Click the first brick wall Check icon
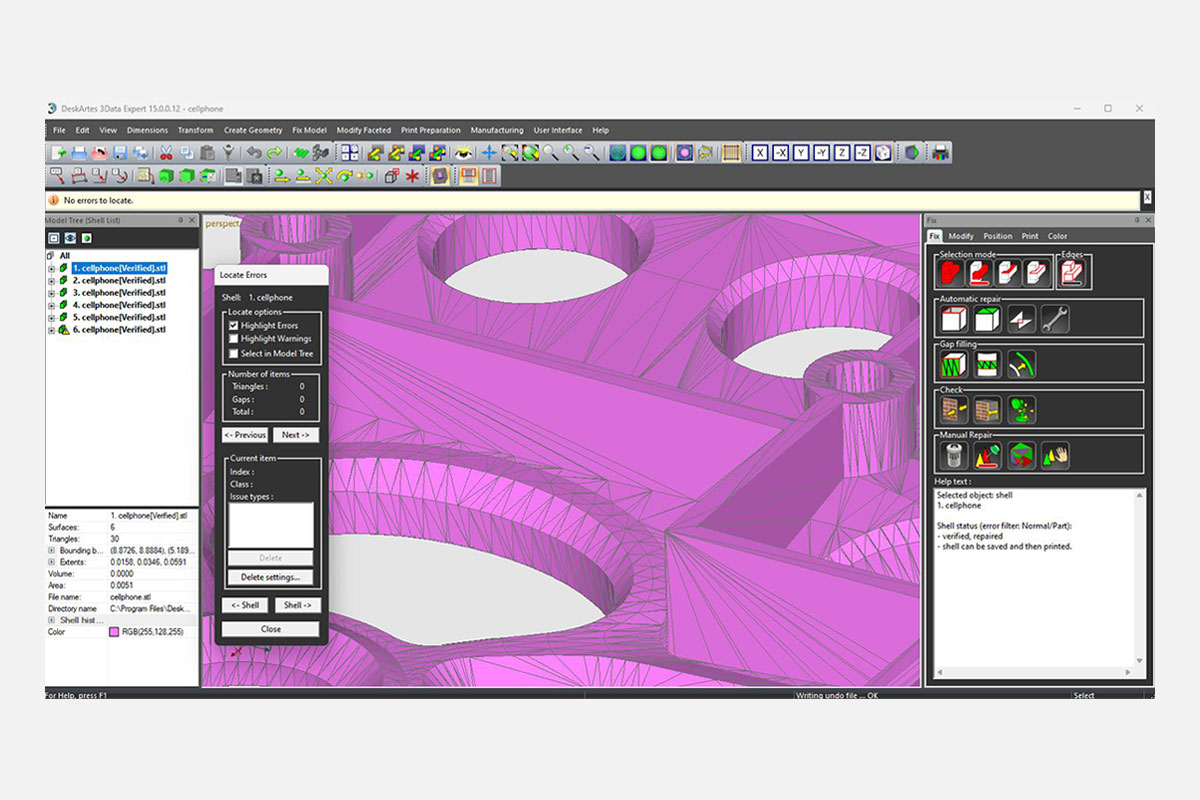 point(953,410)
